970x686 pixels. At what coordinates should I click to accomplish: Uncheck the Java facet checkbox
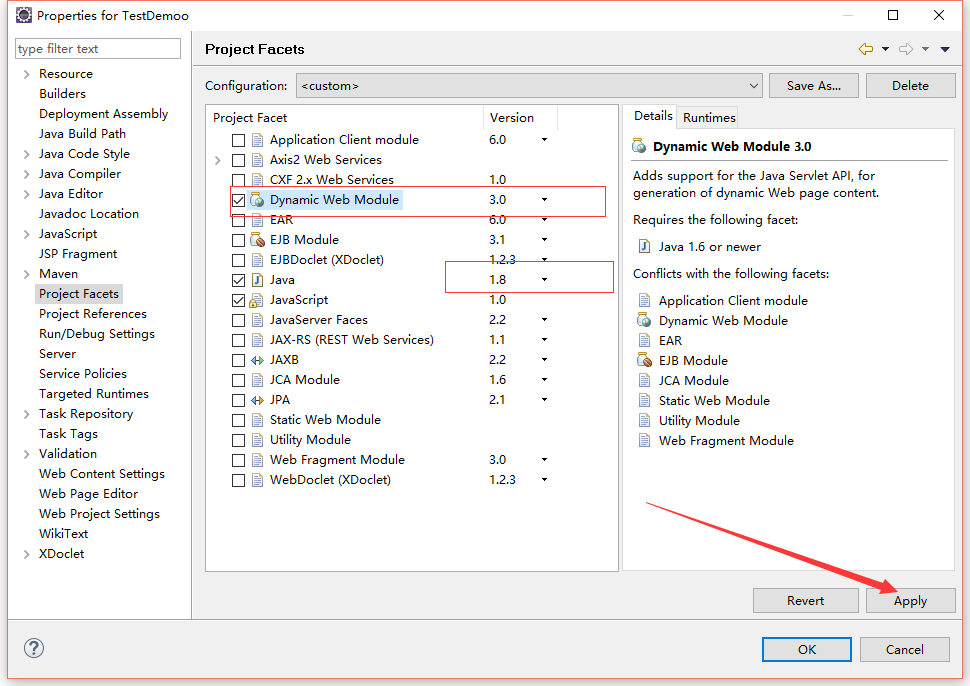pos(238,280)
